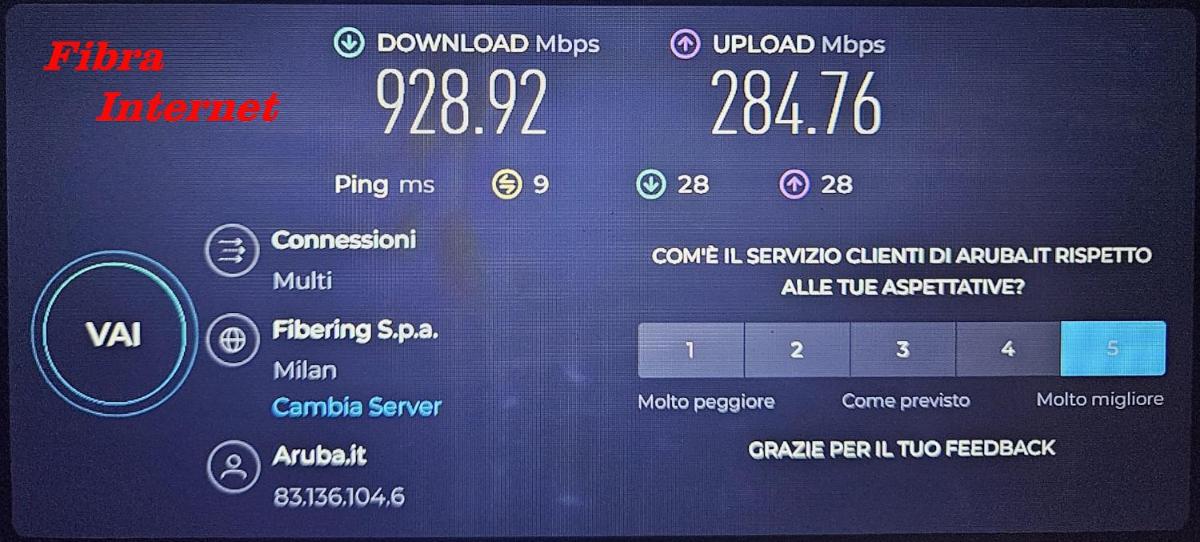Select rating 2 in the survey
Screen dimensions: 1200x542
(x=797, y=349)
